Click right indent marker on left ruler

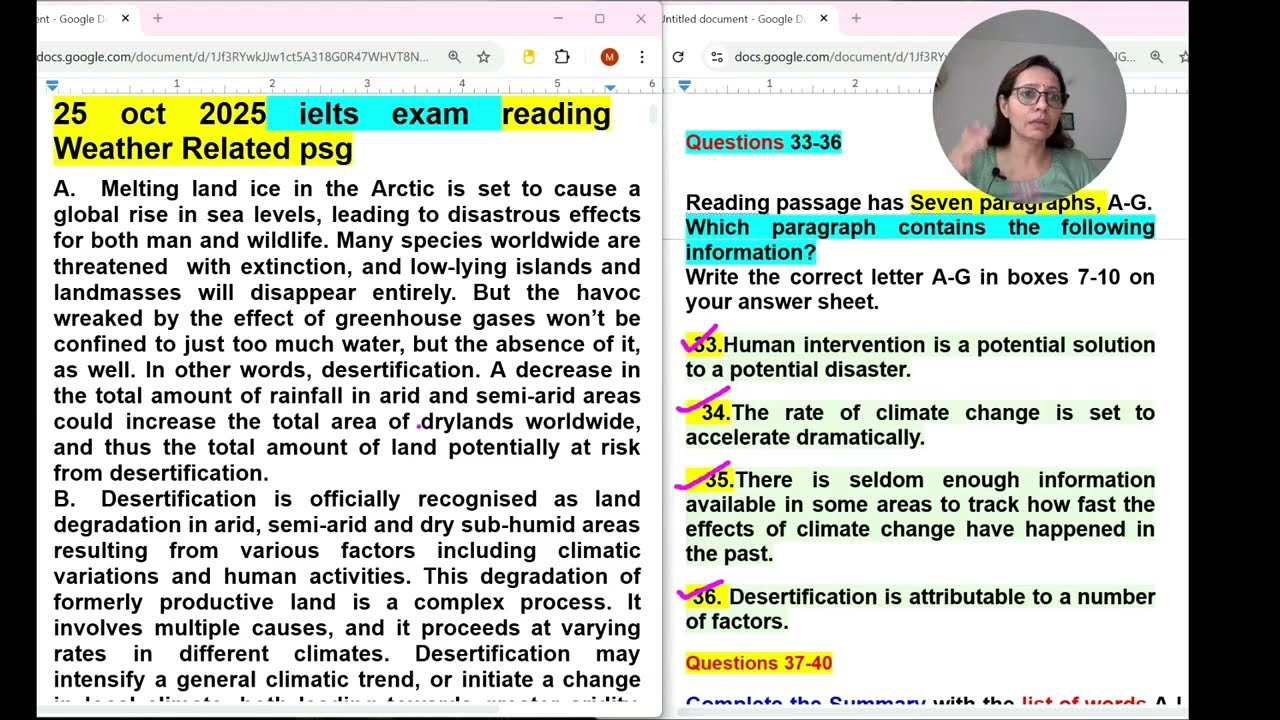(x=610, y=87)
